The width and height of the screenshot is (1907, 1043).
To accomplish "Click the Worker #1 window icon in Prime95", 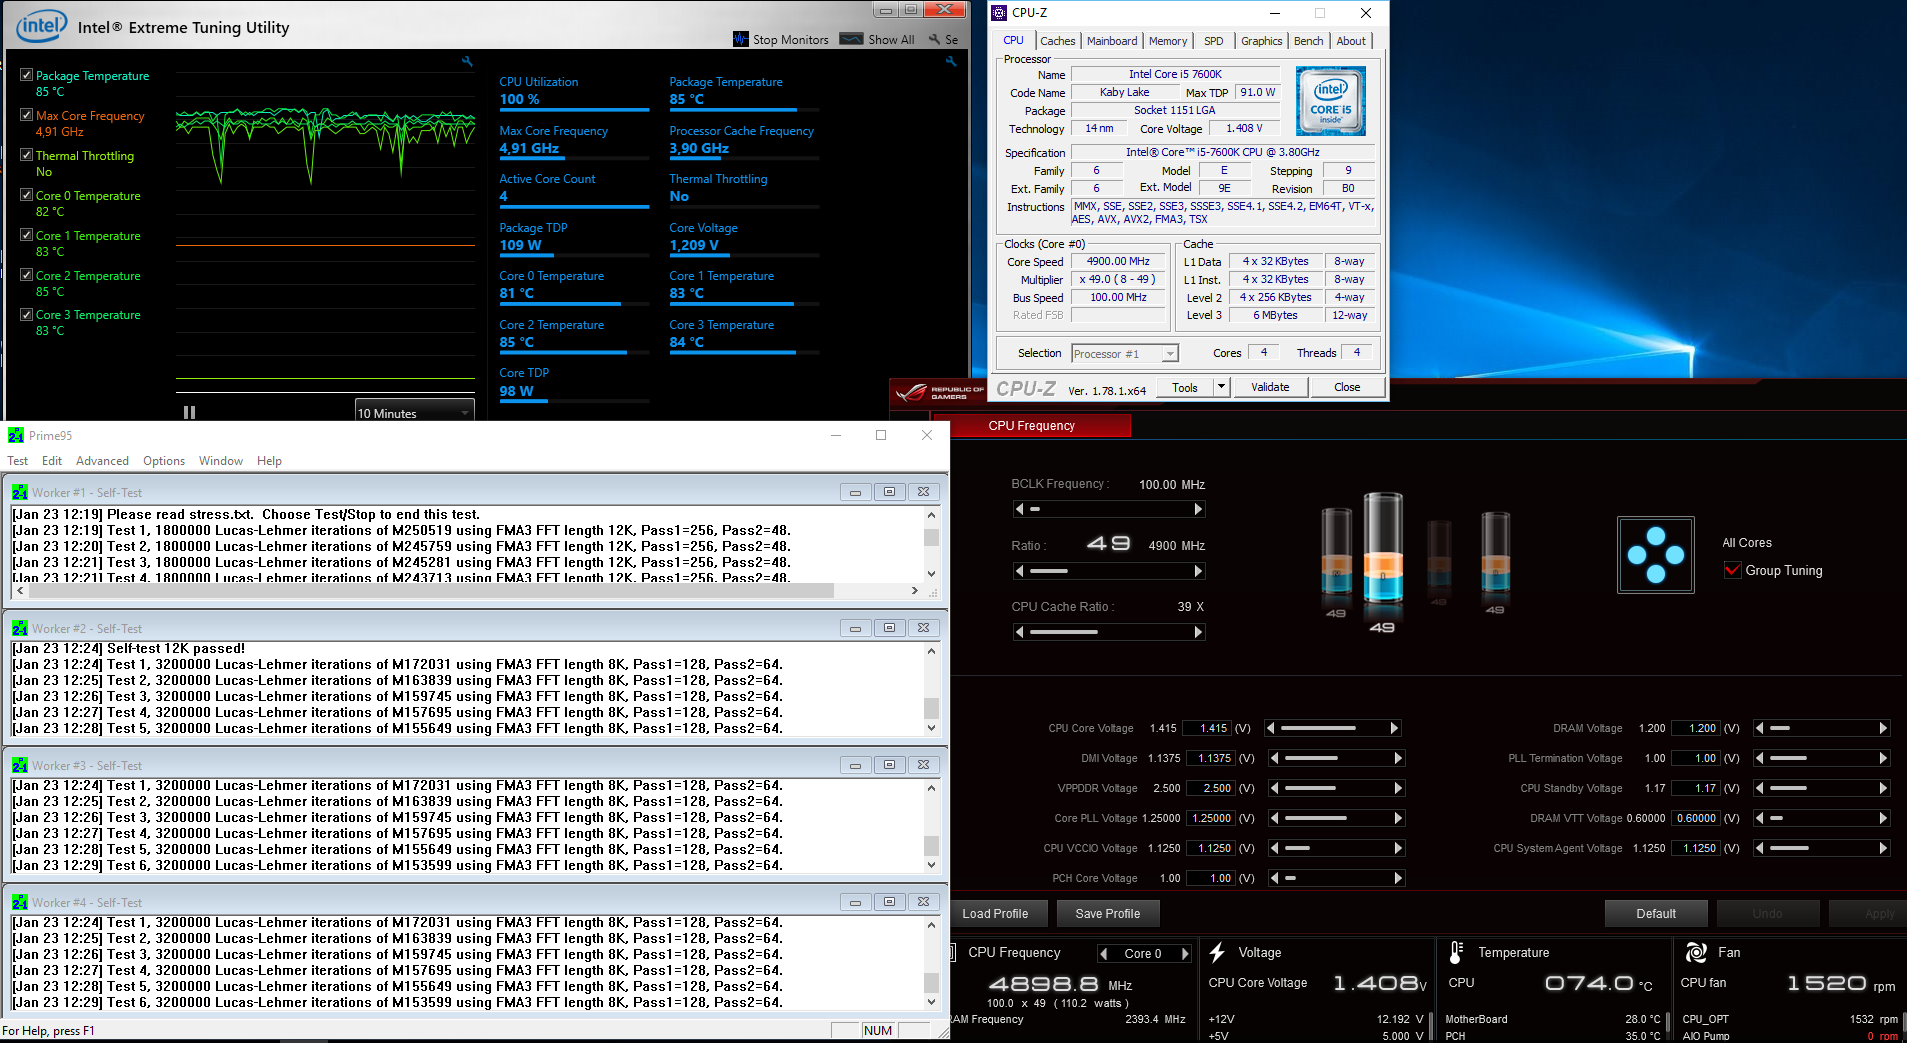I will 20,492.
